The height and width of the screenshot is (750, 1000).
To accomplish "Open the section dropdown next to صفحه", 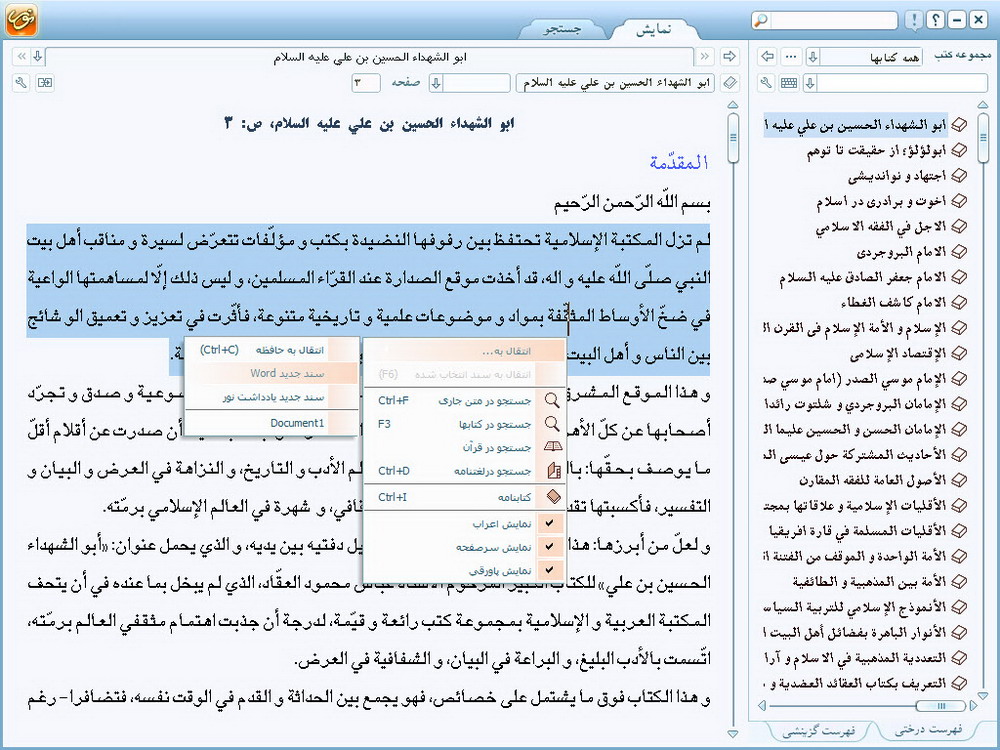I will click(436, 83).
